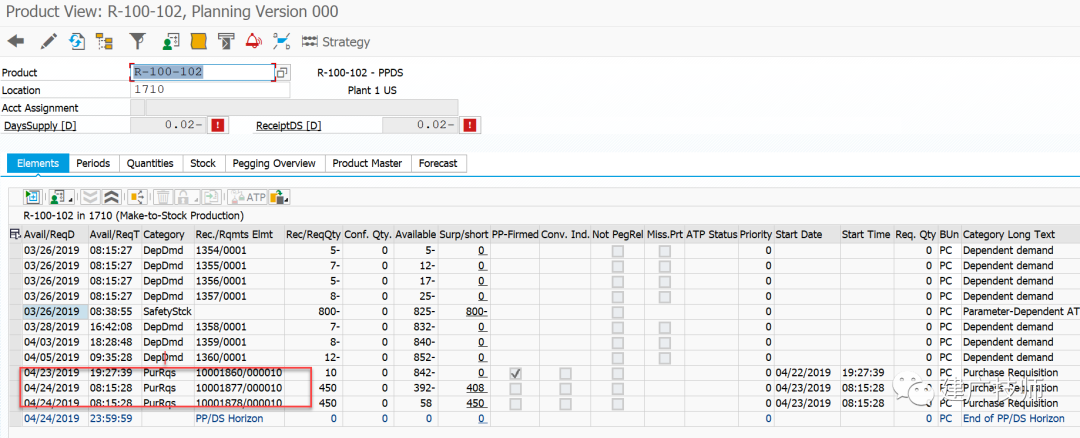The width and height of the screenshot is (1080, 438).
Task: Switch to the Product Master tab
Action: (x=368, y=163)
